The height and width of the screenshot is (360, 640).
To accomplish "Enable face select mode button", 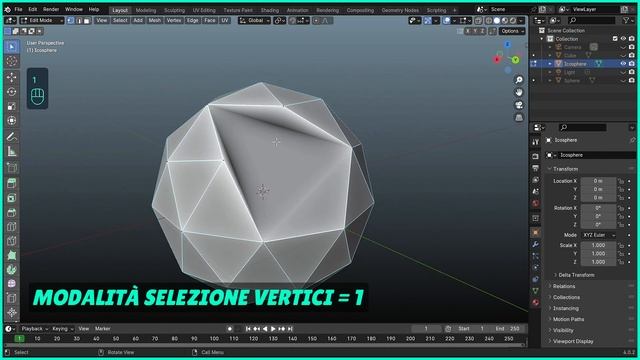I will tap(87, 20).
